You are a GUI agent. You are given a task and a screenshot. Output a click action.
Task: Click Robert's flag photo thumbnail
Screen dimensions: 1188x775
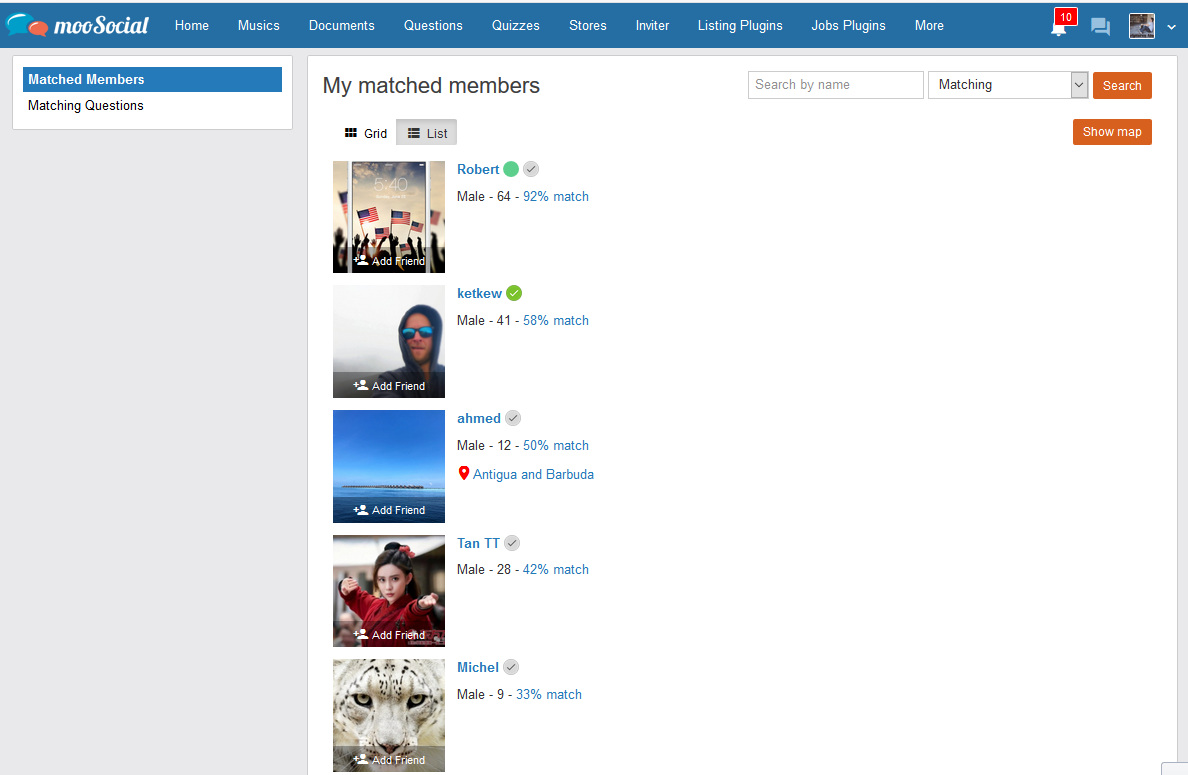coord(389,217)
